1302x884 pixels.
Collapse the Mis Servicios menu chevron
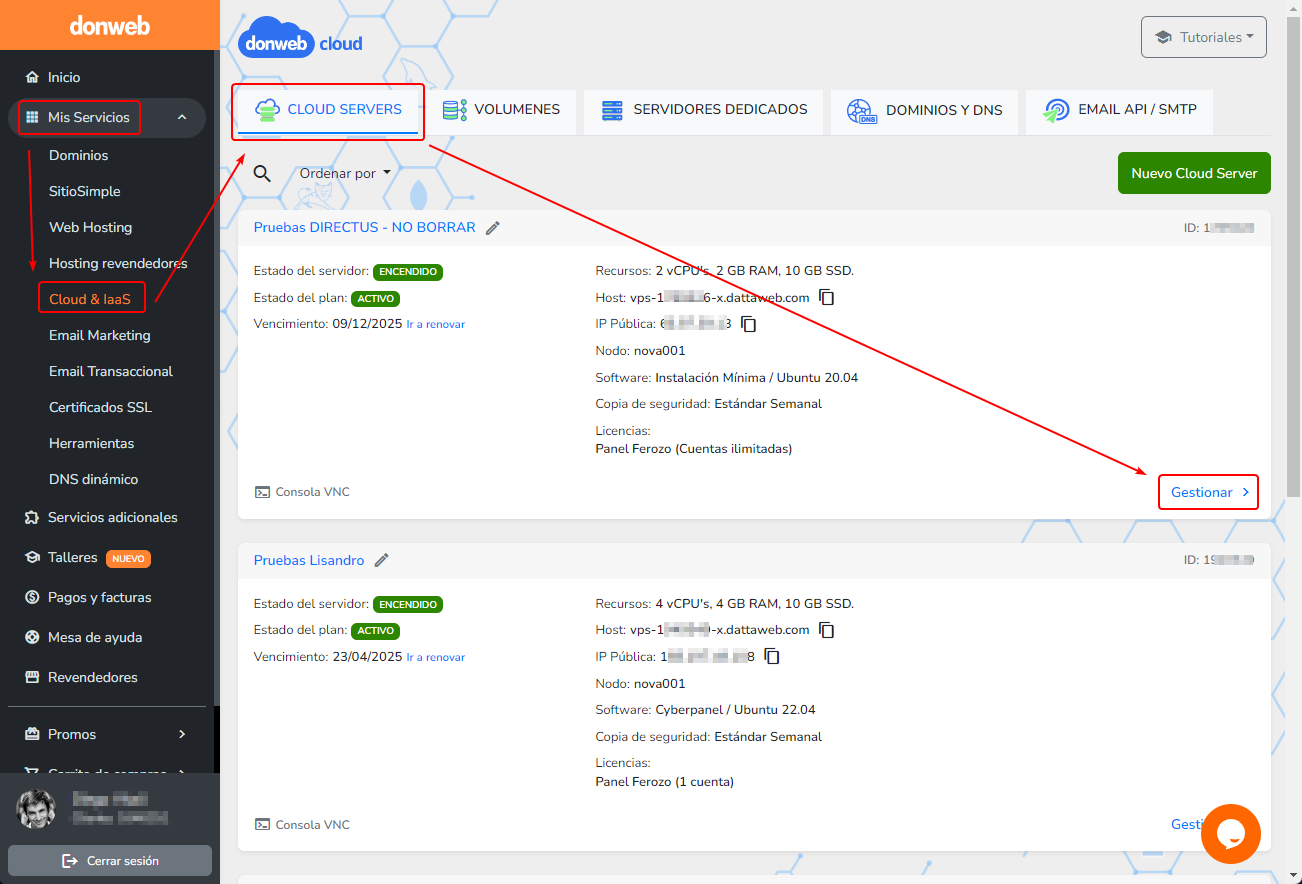[182, 117]
